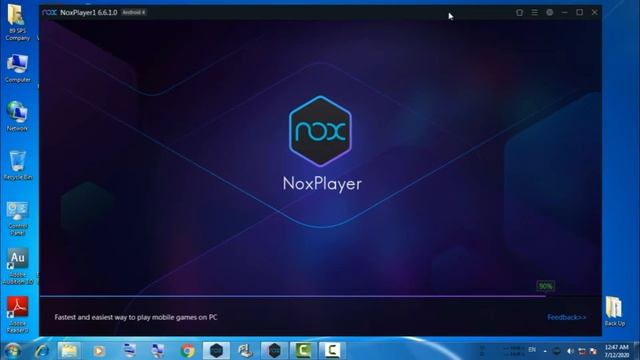Launch Internet Explorer from the taskbar

[42, 351]
